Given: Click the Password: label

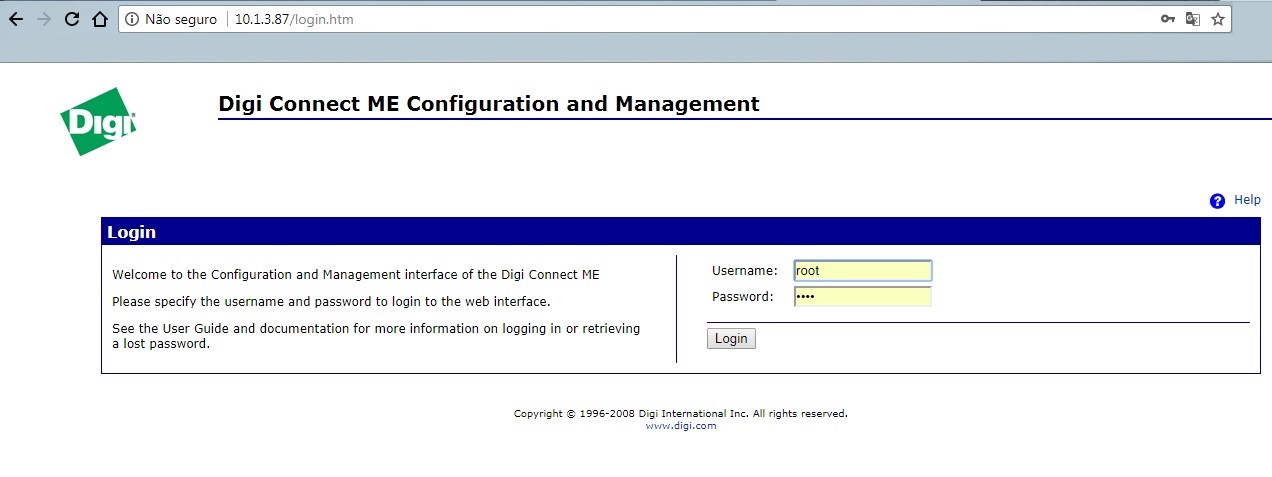Looking at the screenshot, I should pos(743,297).
